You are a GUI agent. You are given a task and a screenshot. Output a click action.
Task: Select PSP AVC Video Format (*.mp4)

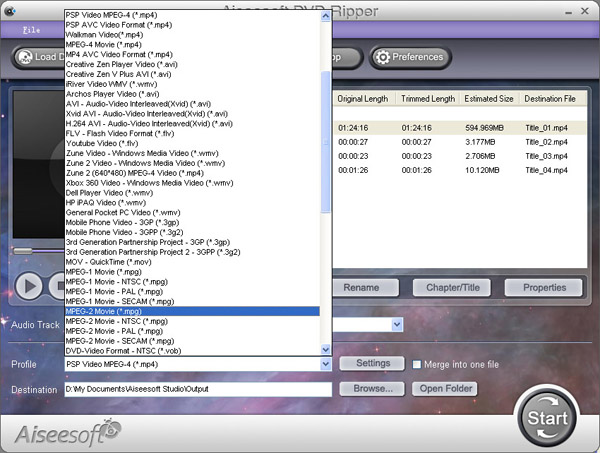pyautogui.click(x=192, y=25)
